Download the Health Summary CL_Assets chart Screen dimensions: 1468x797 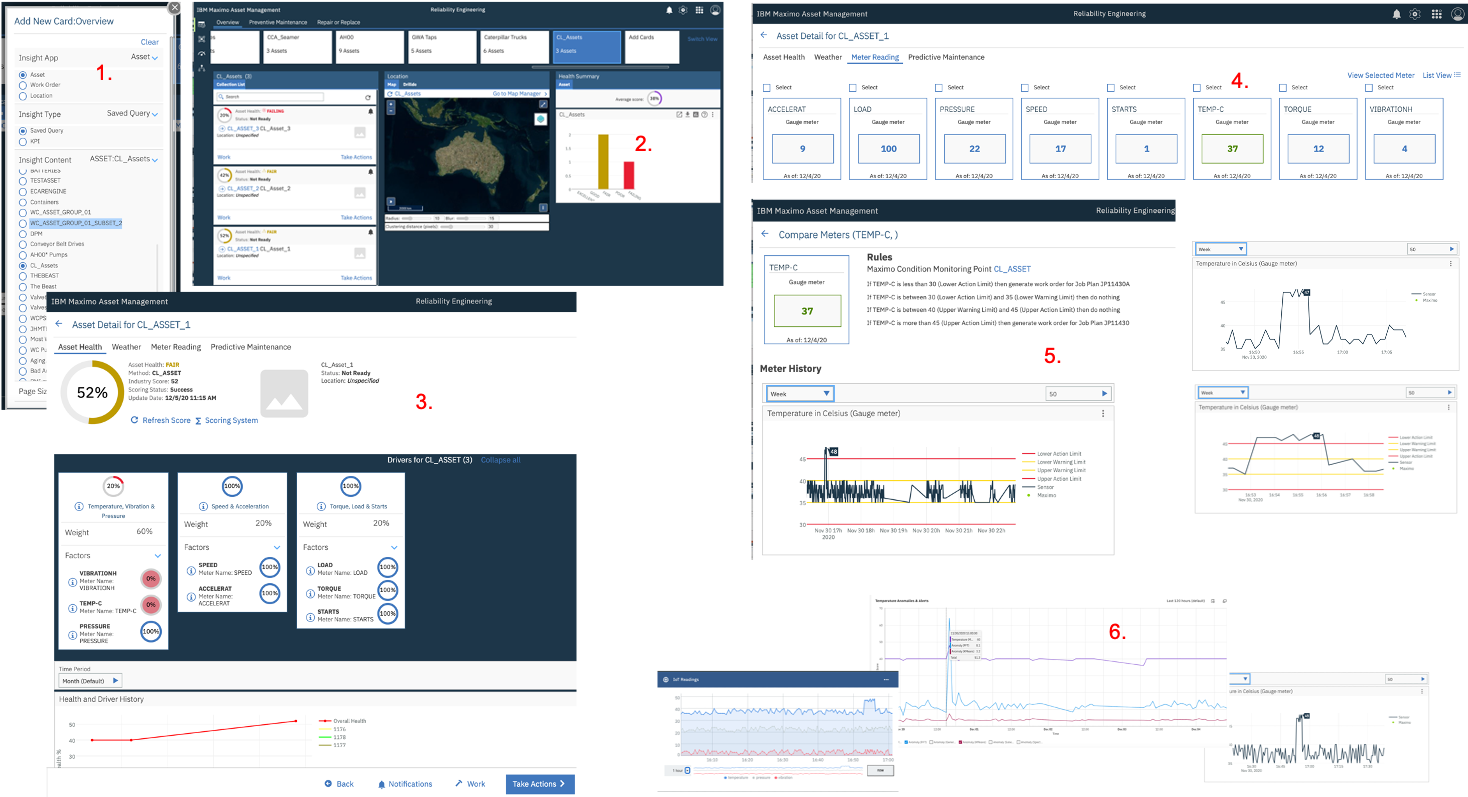tap(688, 114)
